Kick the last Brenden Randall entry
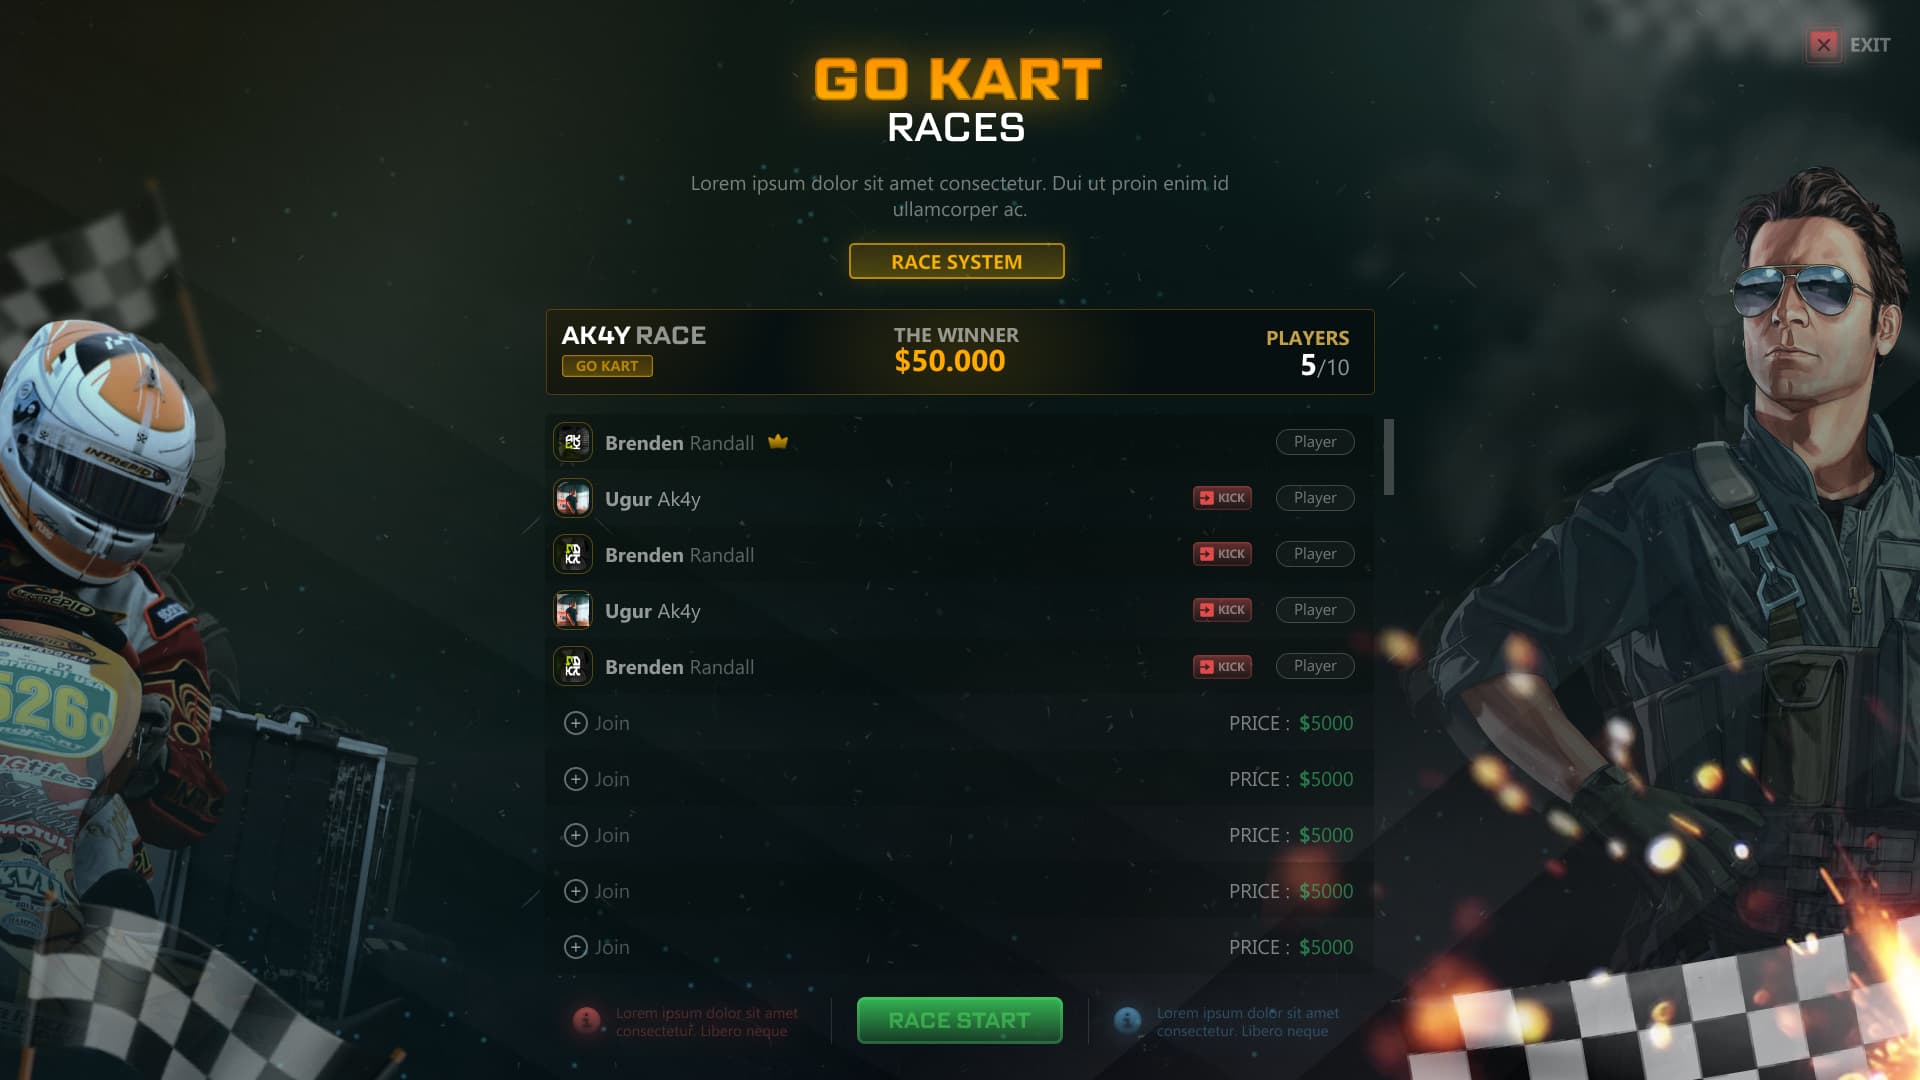1920x1080 pixels. (x=1222, y=666)
